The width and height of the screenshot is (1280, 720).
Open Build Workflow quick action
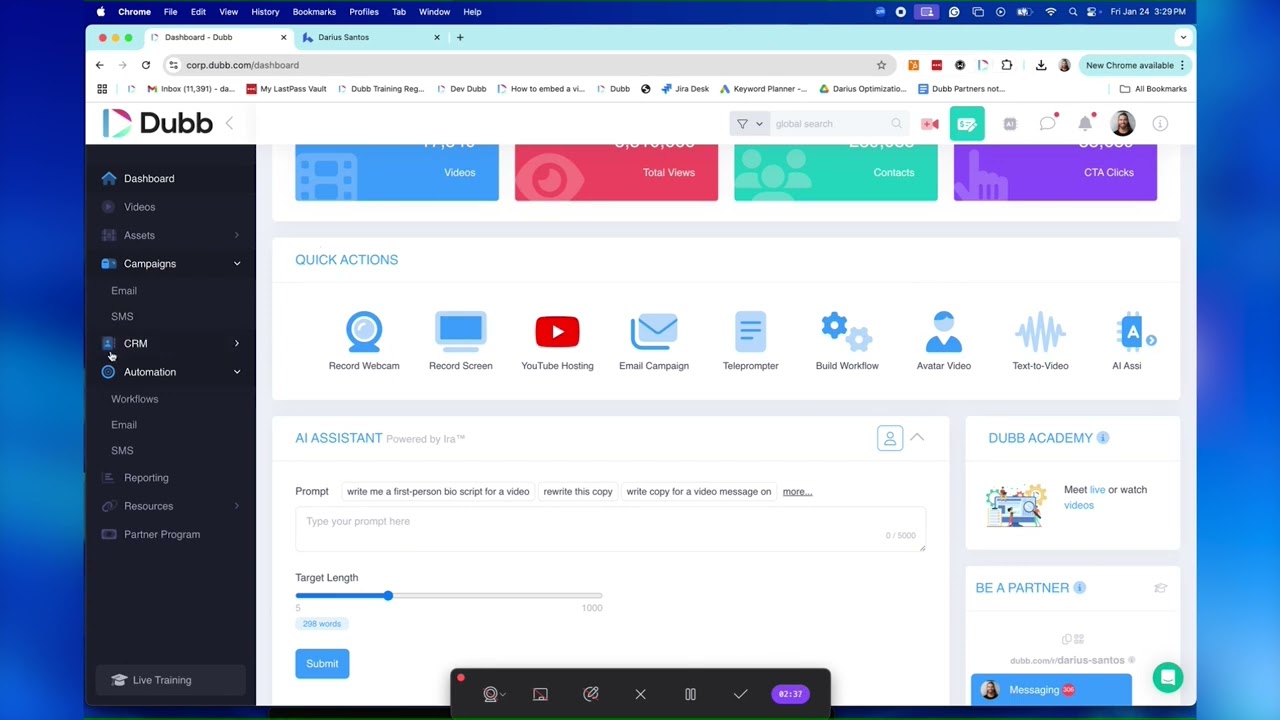click(847, 341)
